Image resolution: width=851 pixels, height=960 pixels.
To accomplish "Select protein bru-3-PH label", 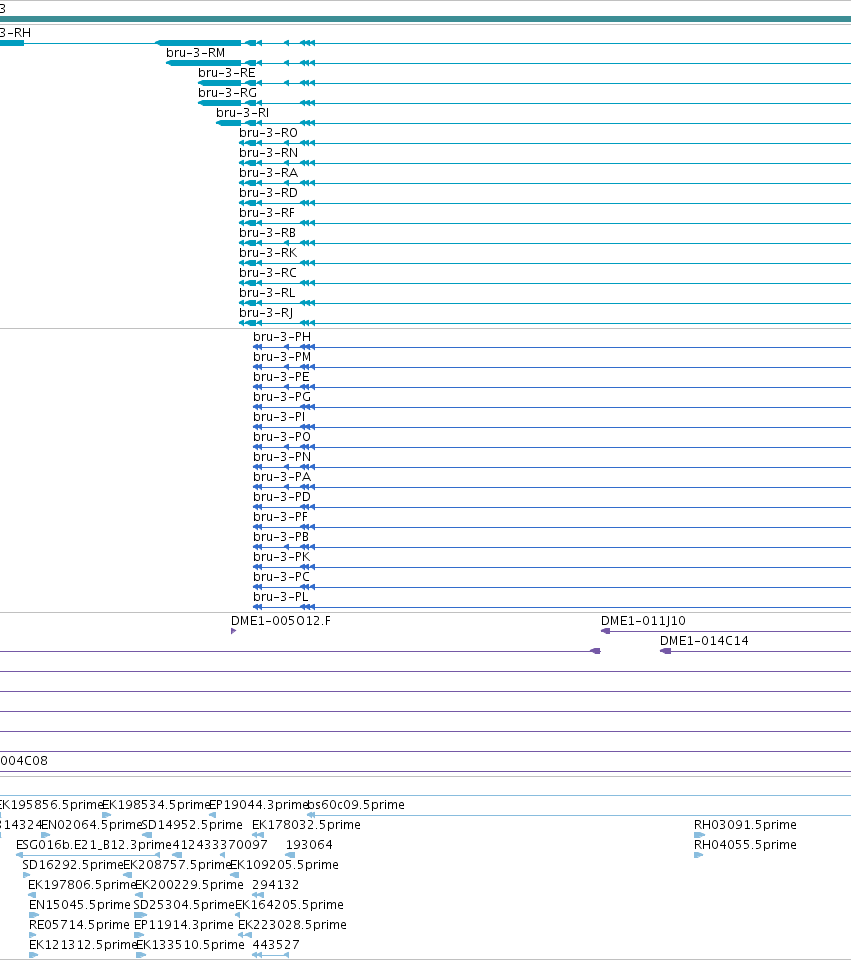I will click(x=282, y=337).
